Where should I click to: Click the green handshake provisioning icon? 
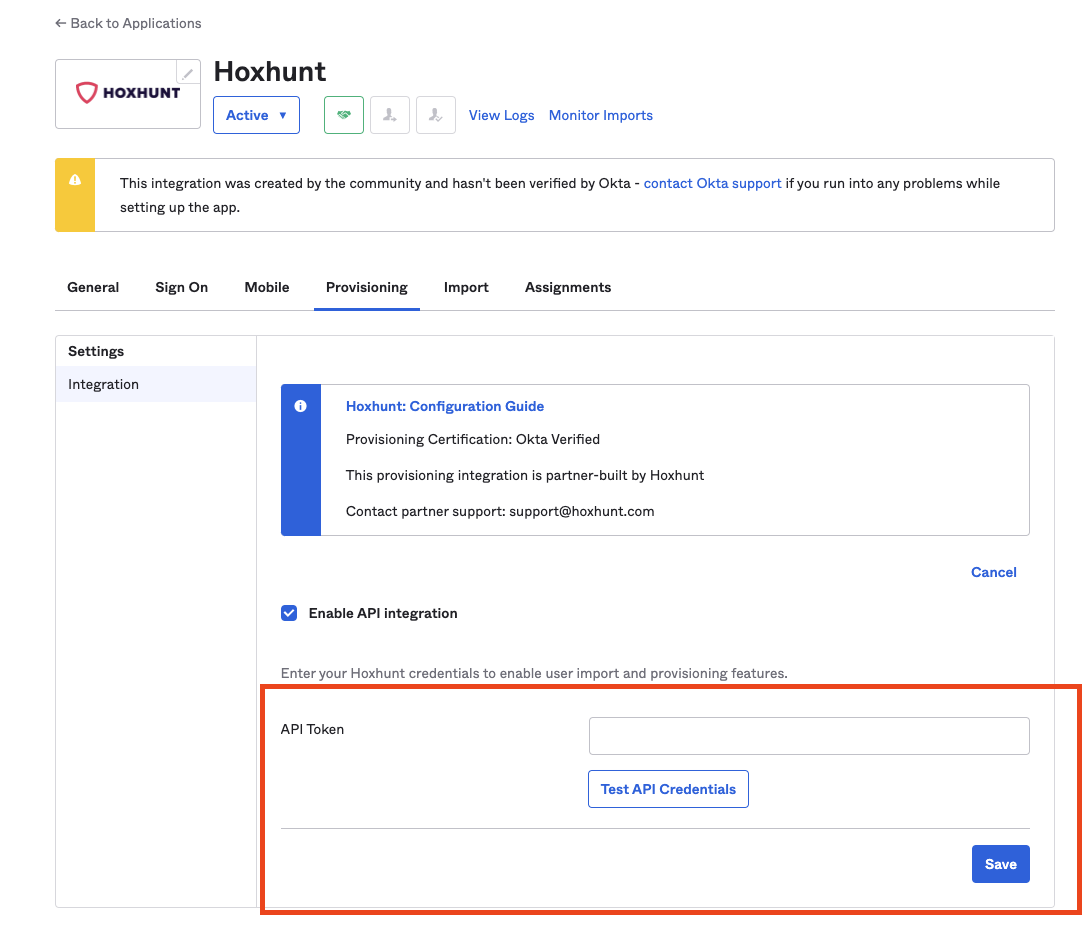(x=344, y=115)
